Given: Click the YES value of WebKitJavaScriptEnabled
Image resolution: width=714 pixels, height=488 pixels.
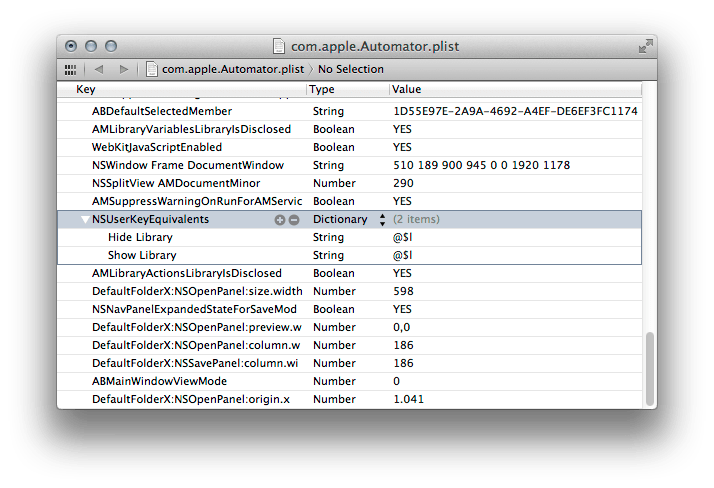Looking at the screenshot, I should tap(403, 147).
